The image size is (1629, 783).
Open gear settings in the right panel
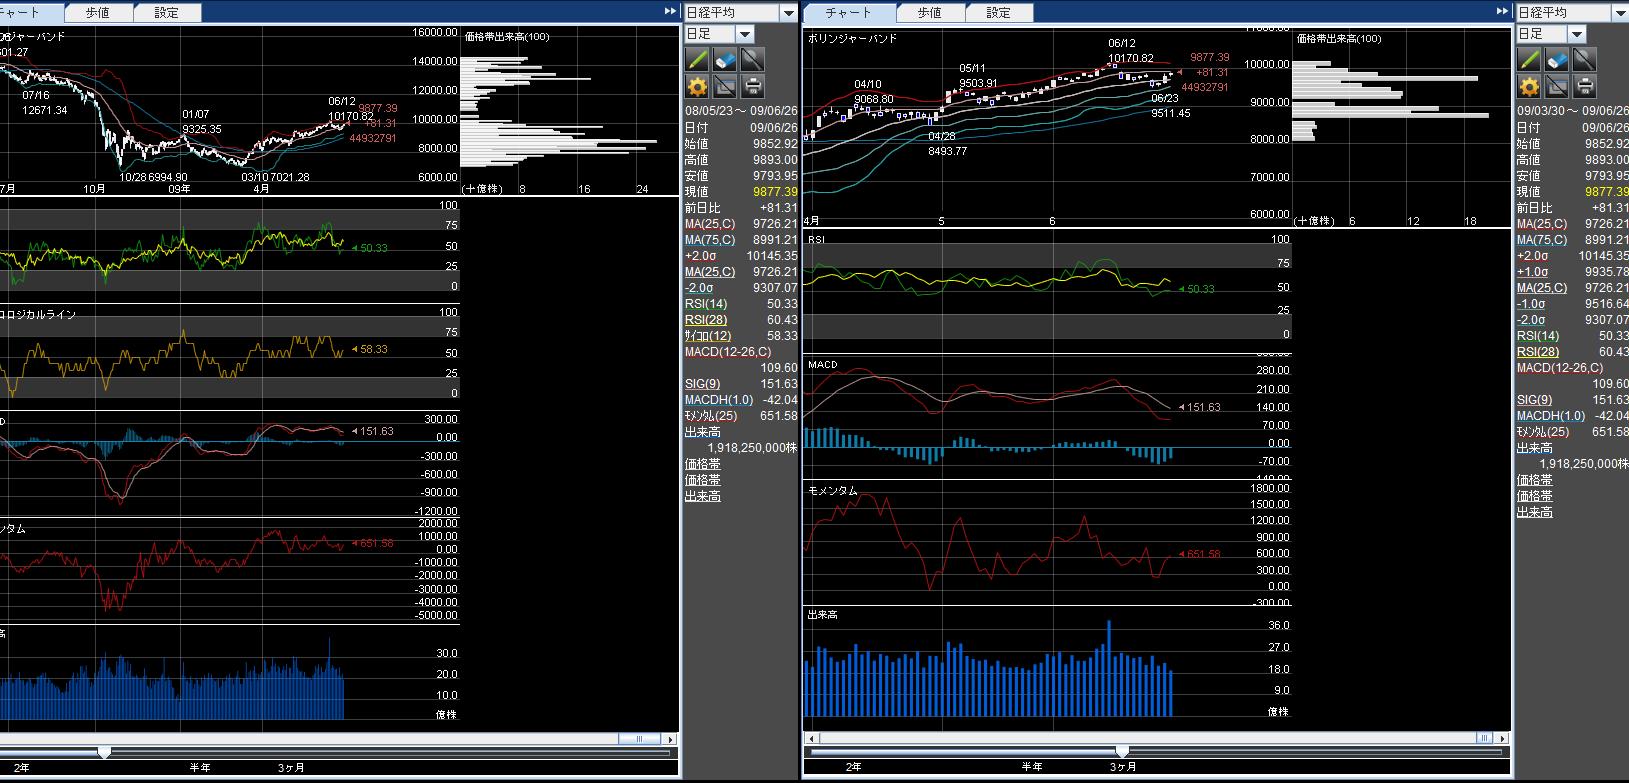[1529, 86]
